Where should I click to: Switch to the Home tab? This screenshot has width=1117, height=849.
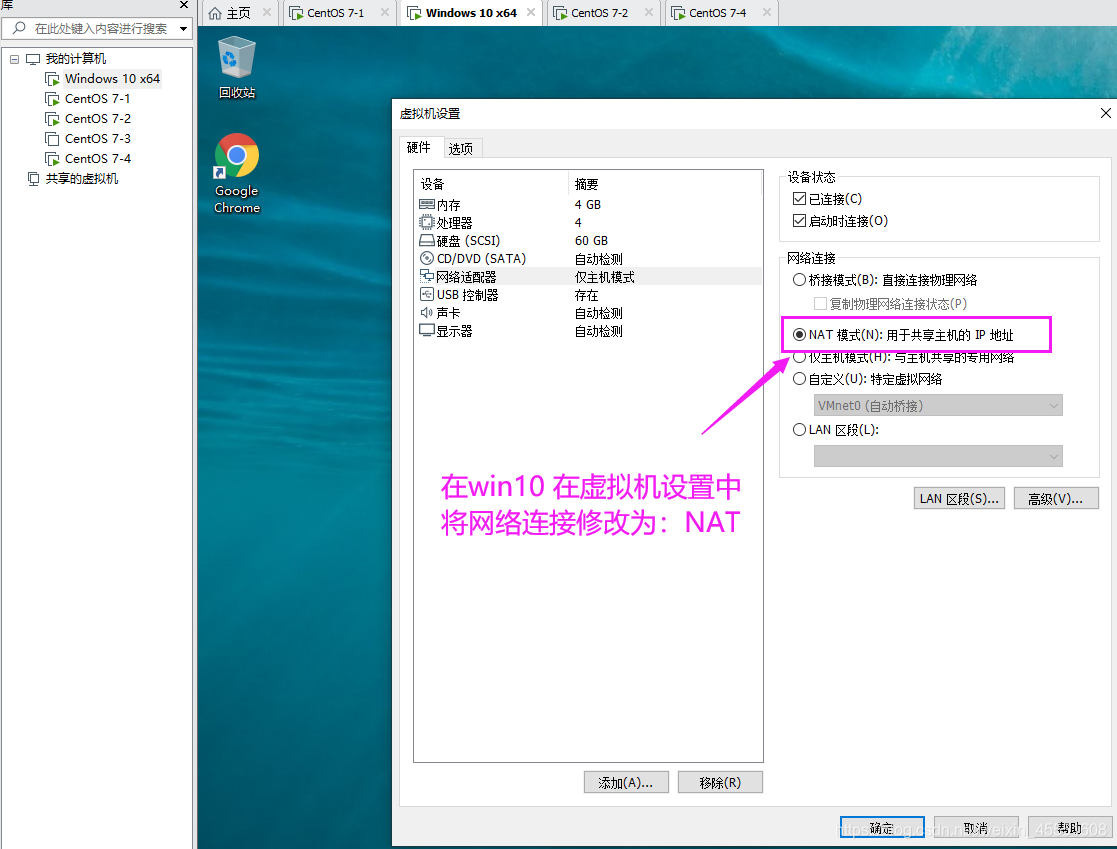point(239,13)
